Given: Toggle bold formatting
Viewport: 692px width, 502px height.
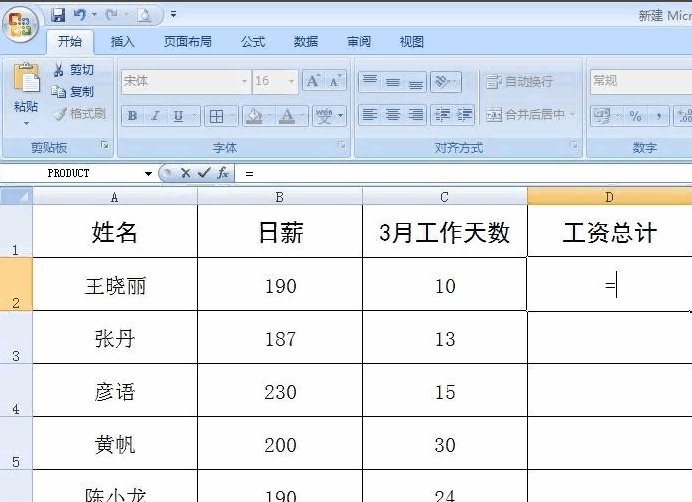Looking at the screenshot, I should tap(132, 116).
